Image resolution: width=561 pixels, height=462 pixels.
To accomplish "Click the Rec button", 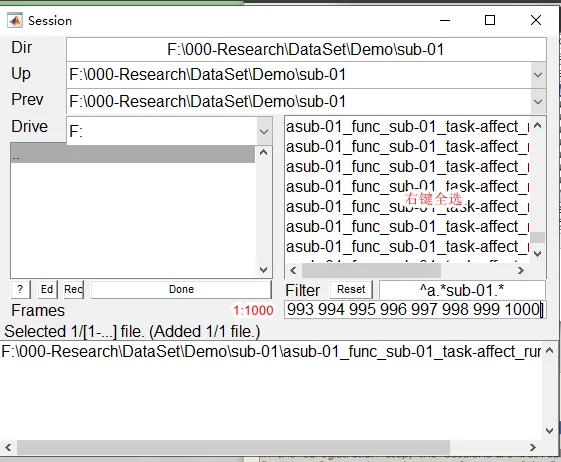I will click(73, 289).
